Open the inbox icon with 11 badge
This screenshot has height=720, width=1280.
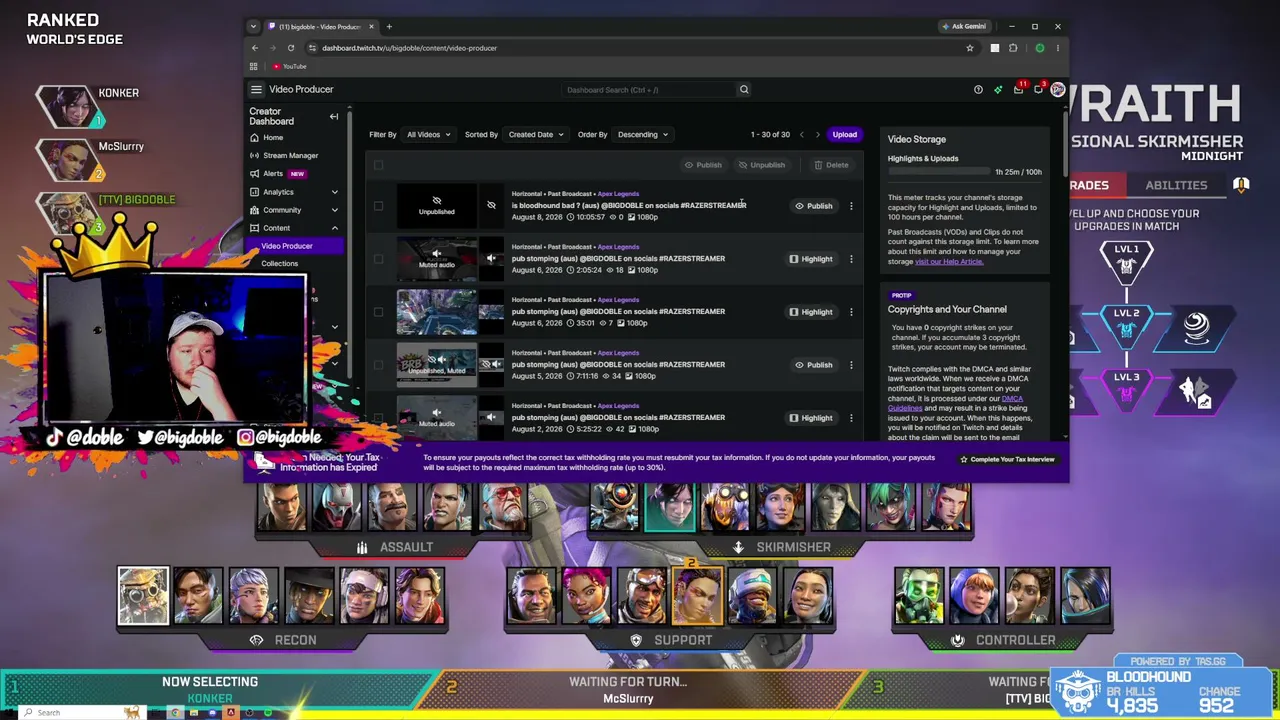pyautogui.click(x=1018, y=90)
